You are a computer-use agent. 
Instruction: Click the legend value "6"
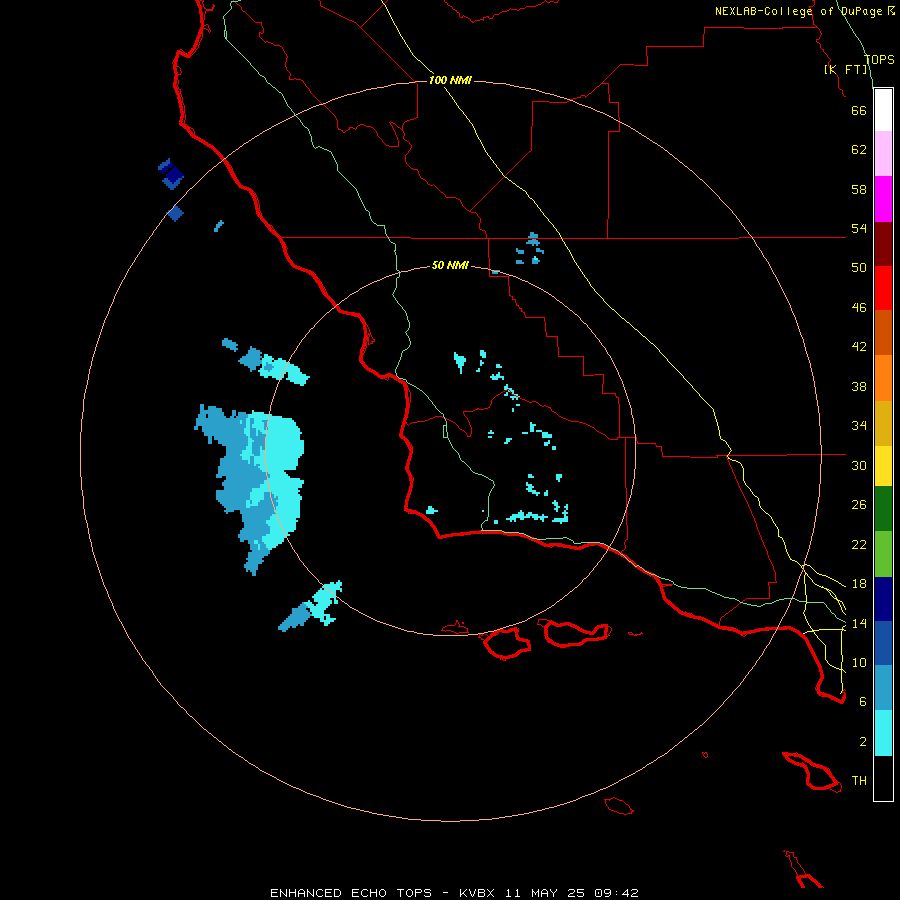863,701
